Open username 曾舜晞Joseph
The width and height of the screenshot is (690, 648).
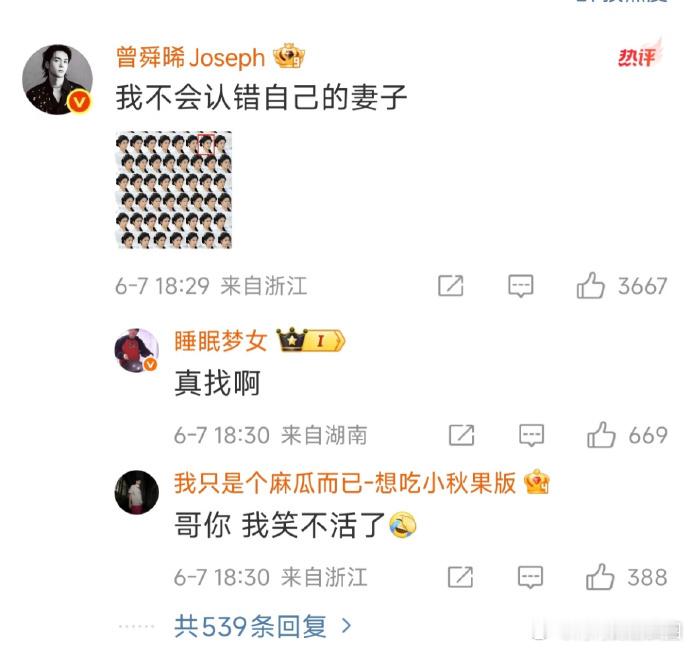point(191,58)
